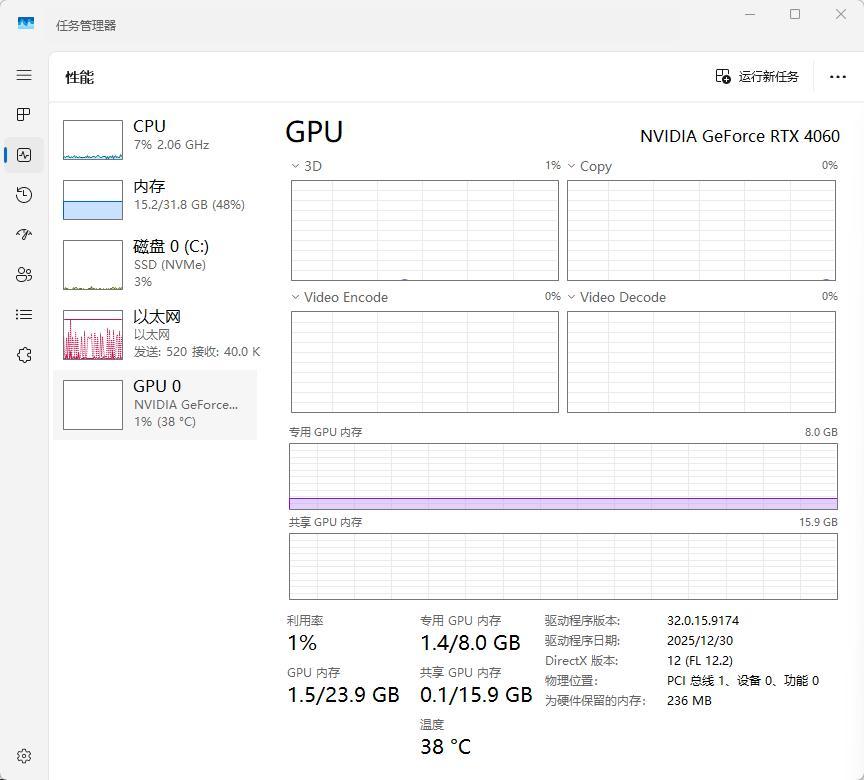This screenshot has width=864, height=780.
Task: Open the hamburger navigation menu
Action: [24, 75]
